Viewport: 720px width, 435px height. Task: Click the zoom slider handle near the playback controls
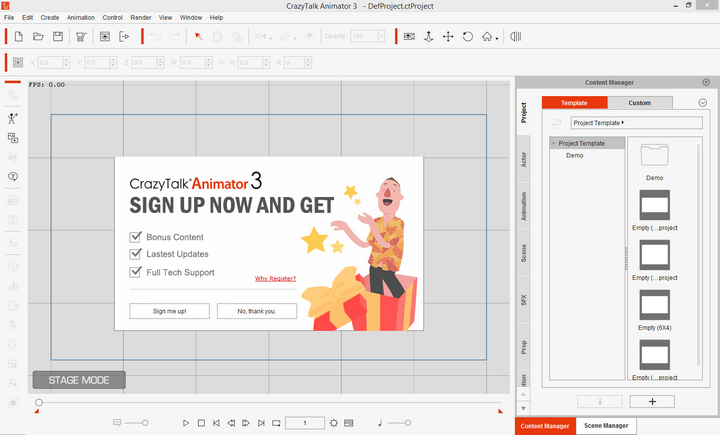[145, 423]
